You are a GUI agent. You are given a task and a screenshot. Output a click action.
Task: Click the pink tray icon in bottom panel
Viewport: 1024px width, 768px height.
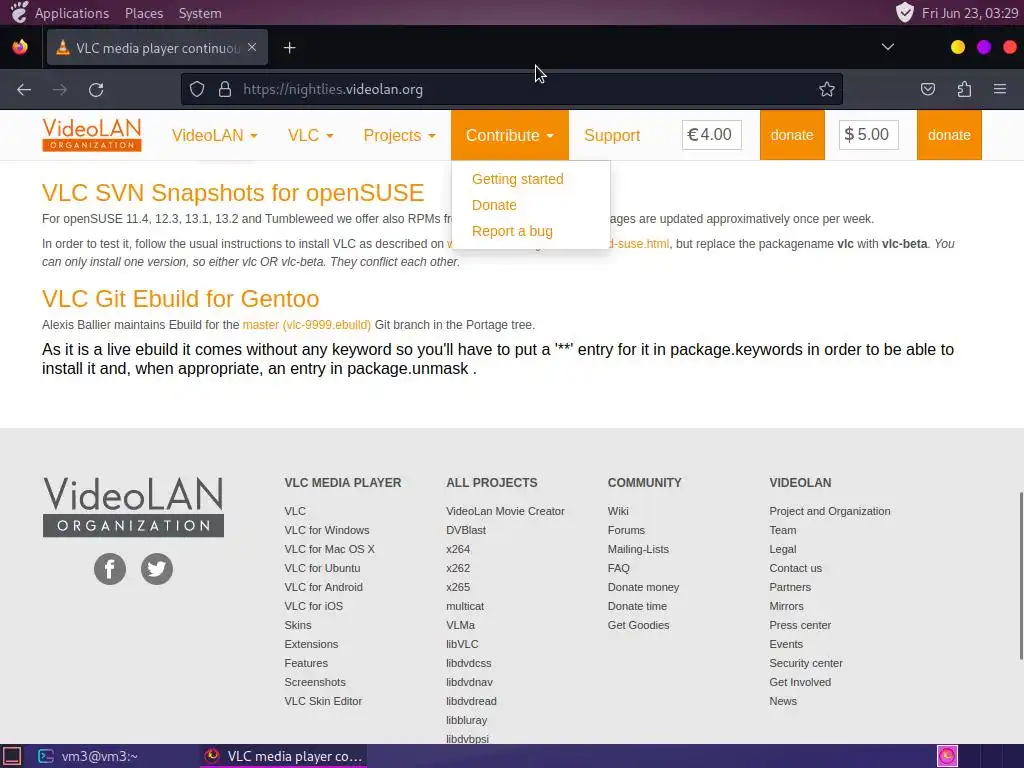(x=947, y=756)
